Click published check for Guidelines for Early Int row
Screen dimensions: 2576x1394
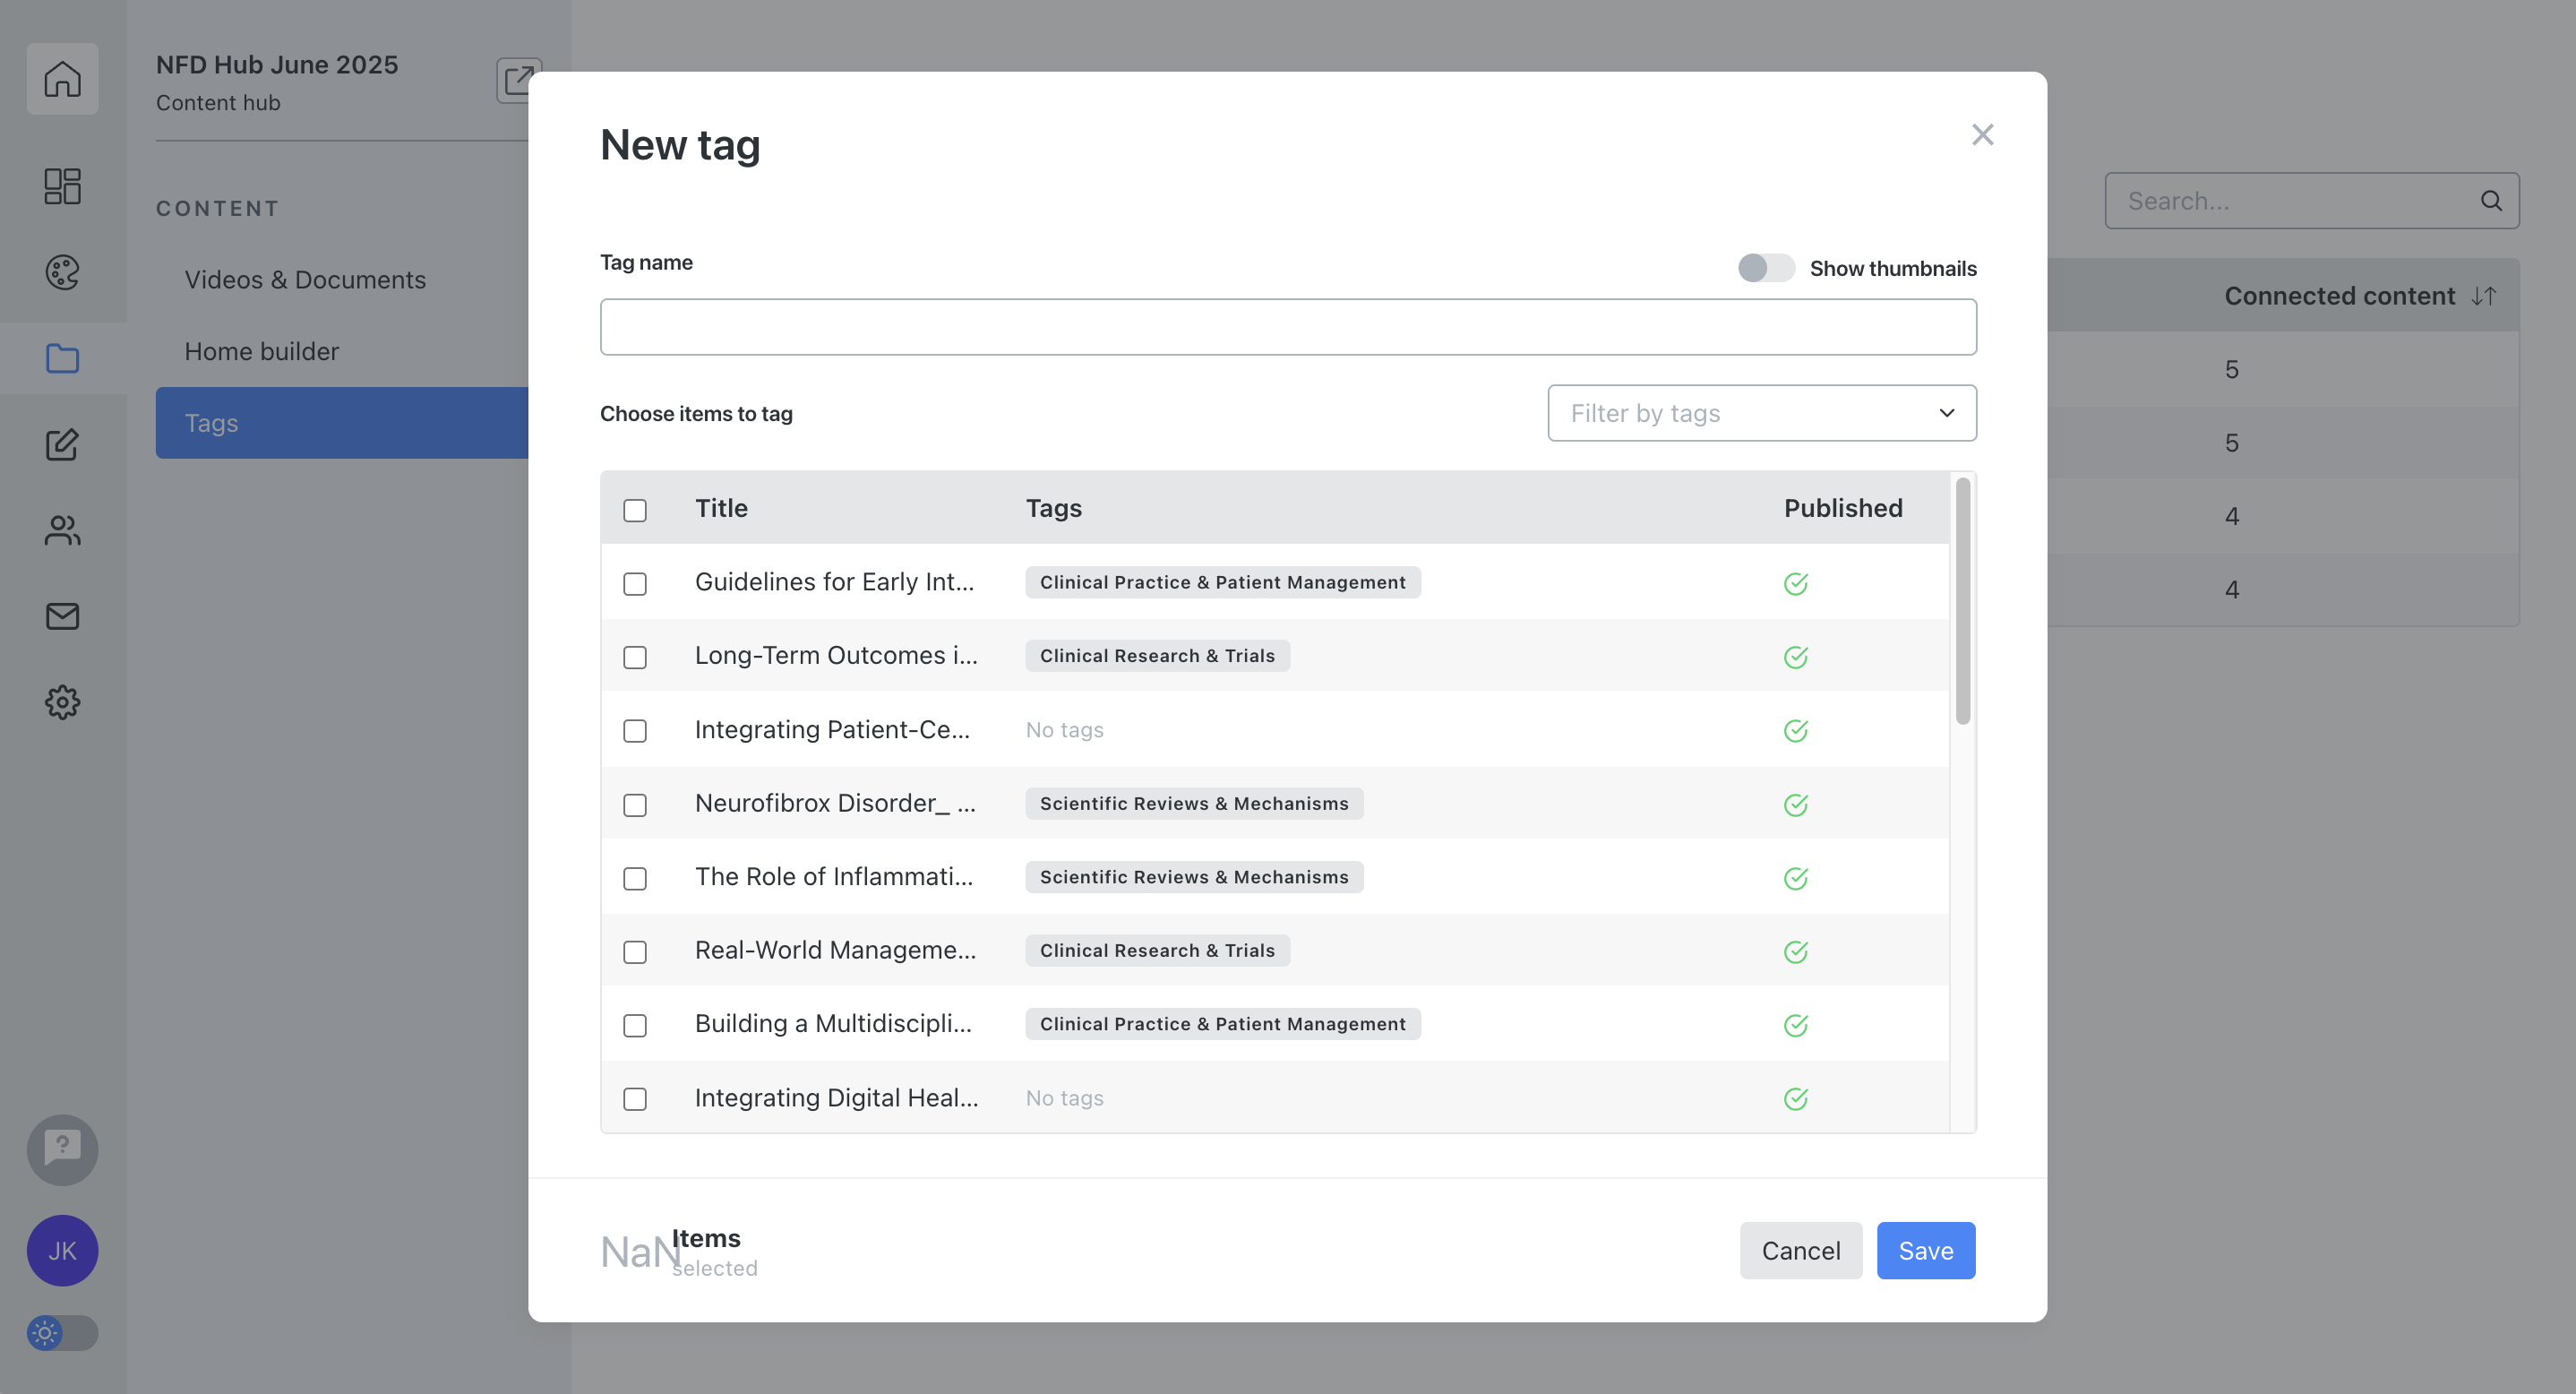point(1795,584)
